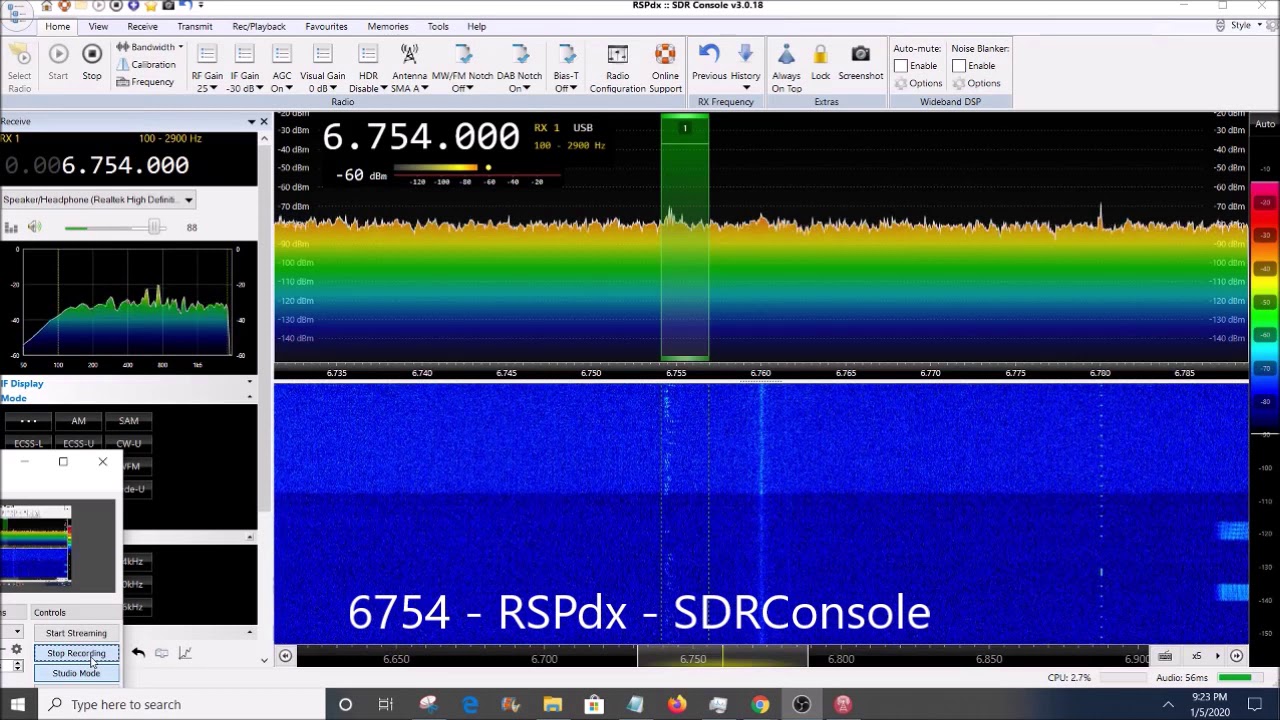Open Firefox from the taskbar
The height and width of the screenshot is (720, 1280).
[x=677, y=704]
